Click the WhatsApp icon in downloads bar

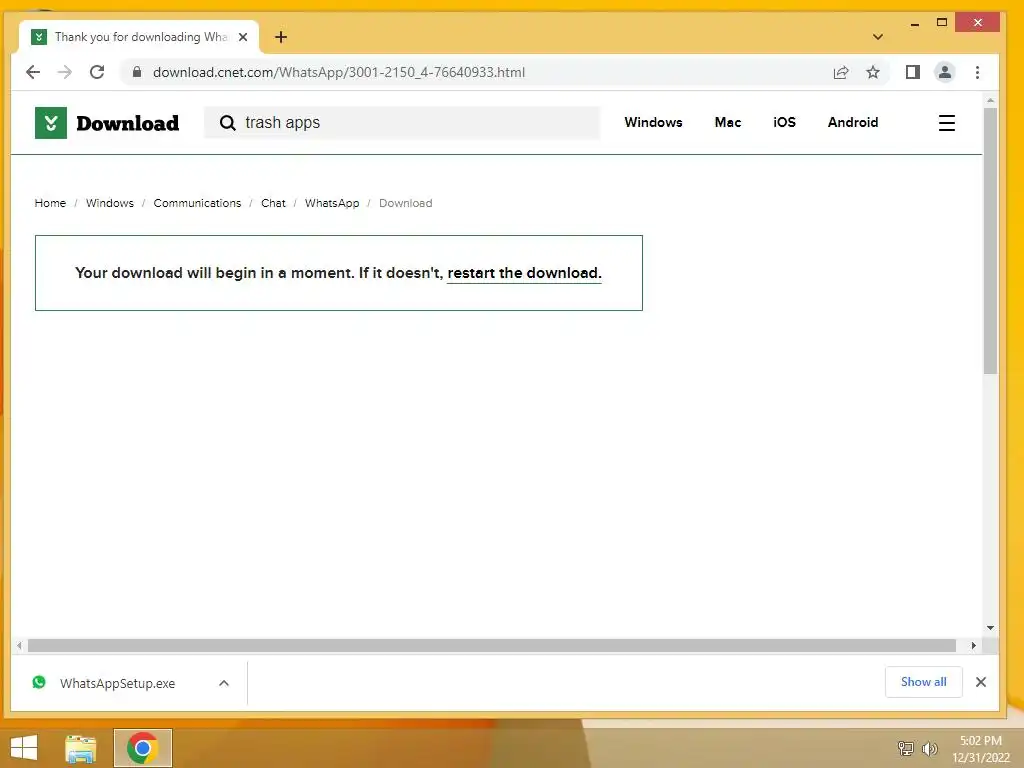pos(39,682)
